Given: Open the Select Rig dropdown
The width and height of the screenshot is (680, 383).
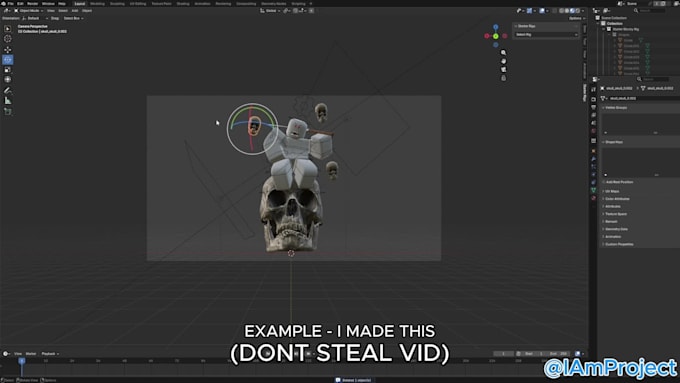Looking at the screenshot, I should (546, 35).
